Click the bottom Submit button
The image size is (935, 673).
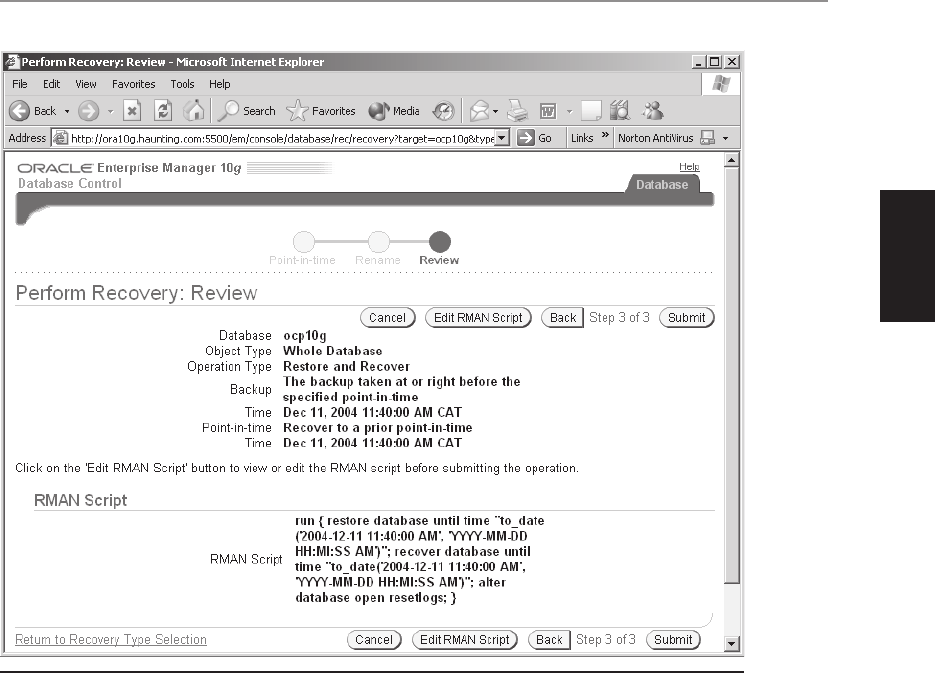[x=673, y=640]
